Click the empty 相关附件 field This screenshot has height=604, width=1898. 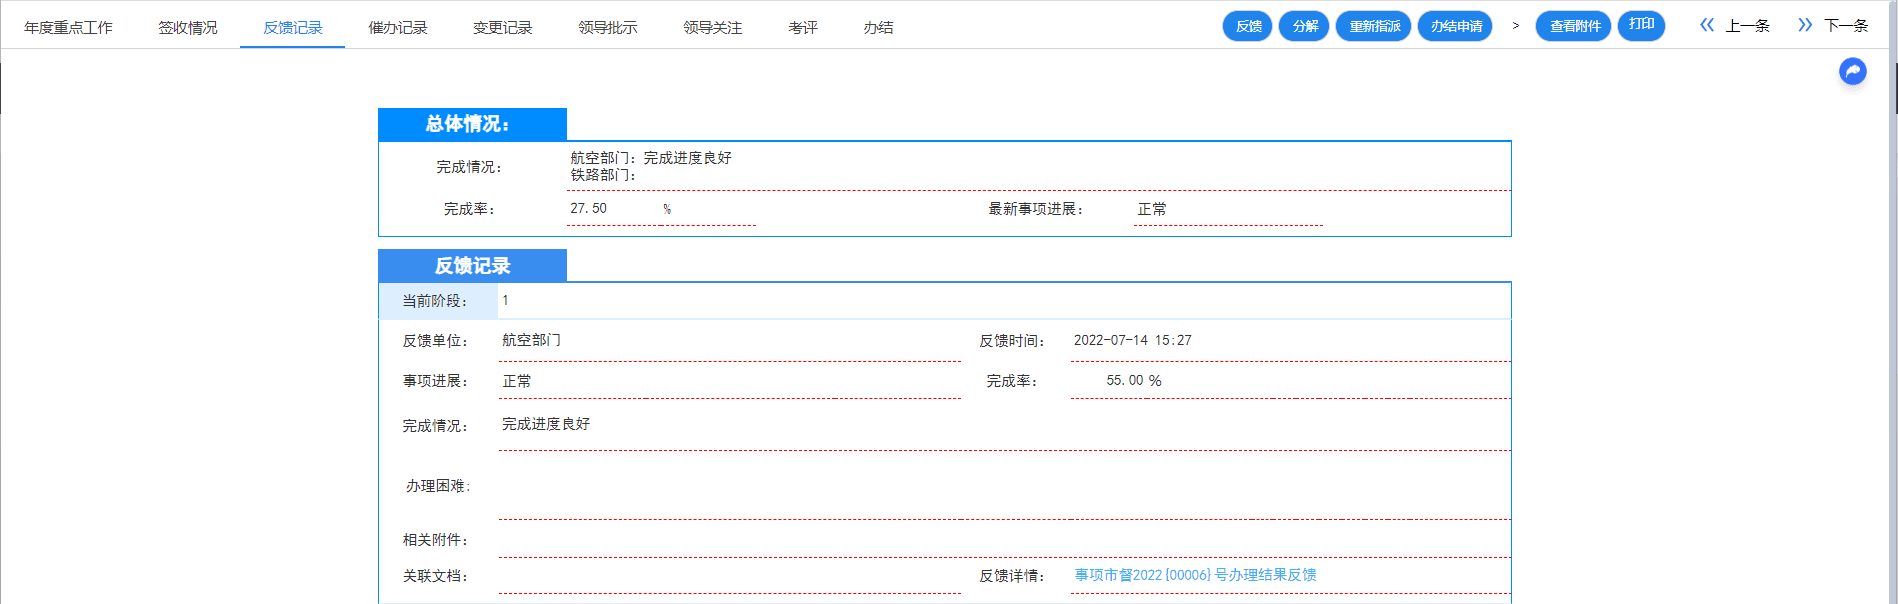click(1004, 540)
